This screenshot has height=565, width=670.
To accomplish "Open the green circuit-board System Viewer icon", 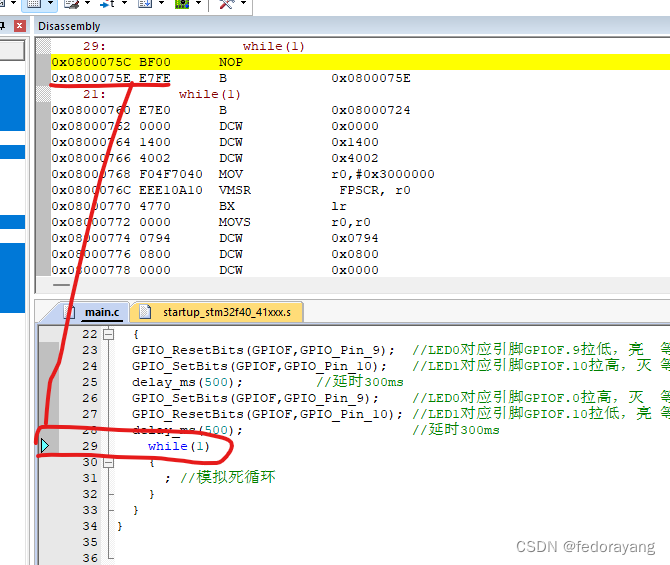I will pos(182,5).
